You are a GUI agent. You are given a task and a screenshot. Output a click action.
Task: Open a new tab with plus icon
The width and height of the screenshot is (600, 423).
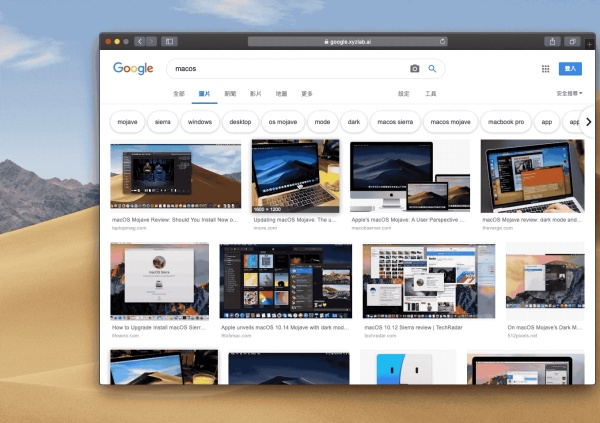[x=589, y=44]
